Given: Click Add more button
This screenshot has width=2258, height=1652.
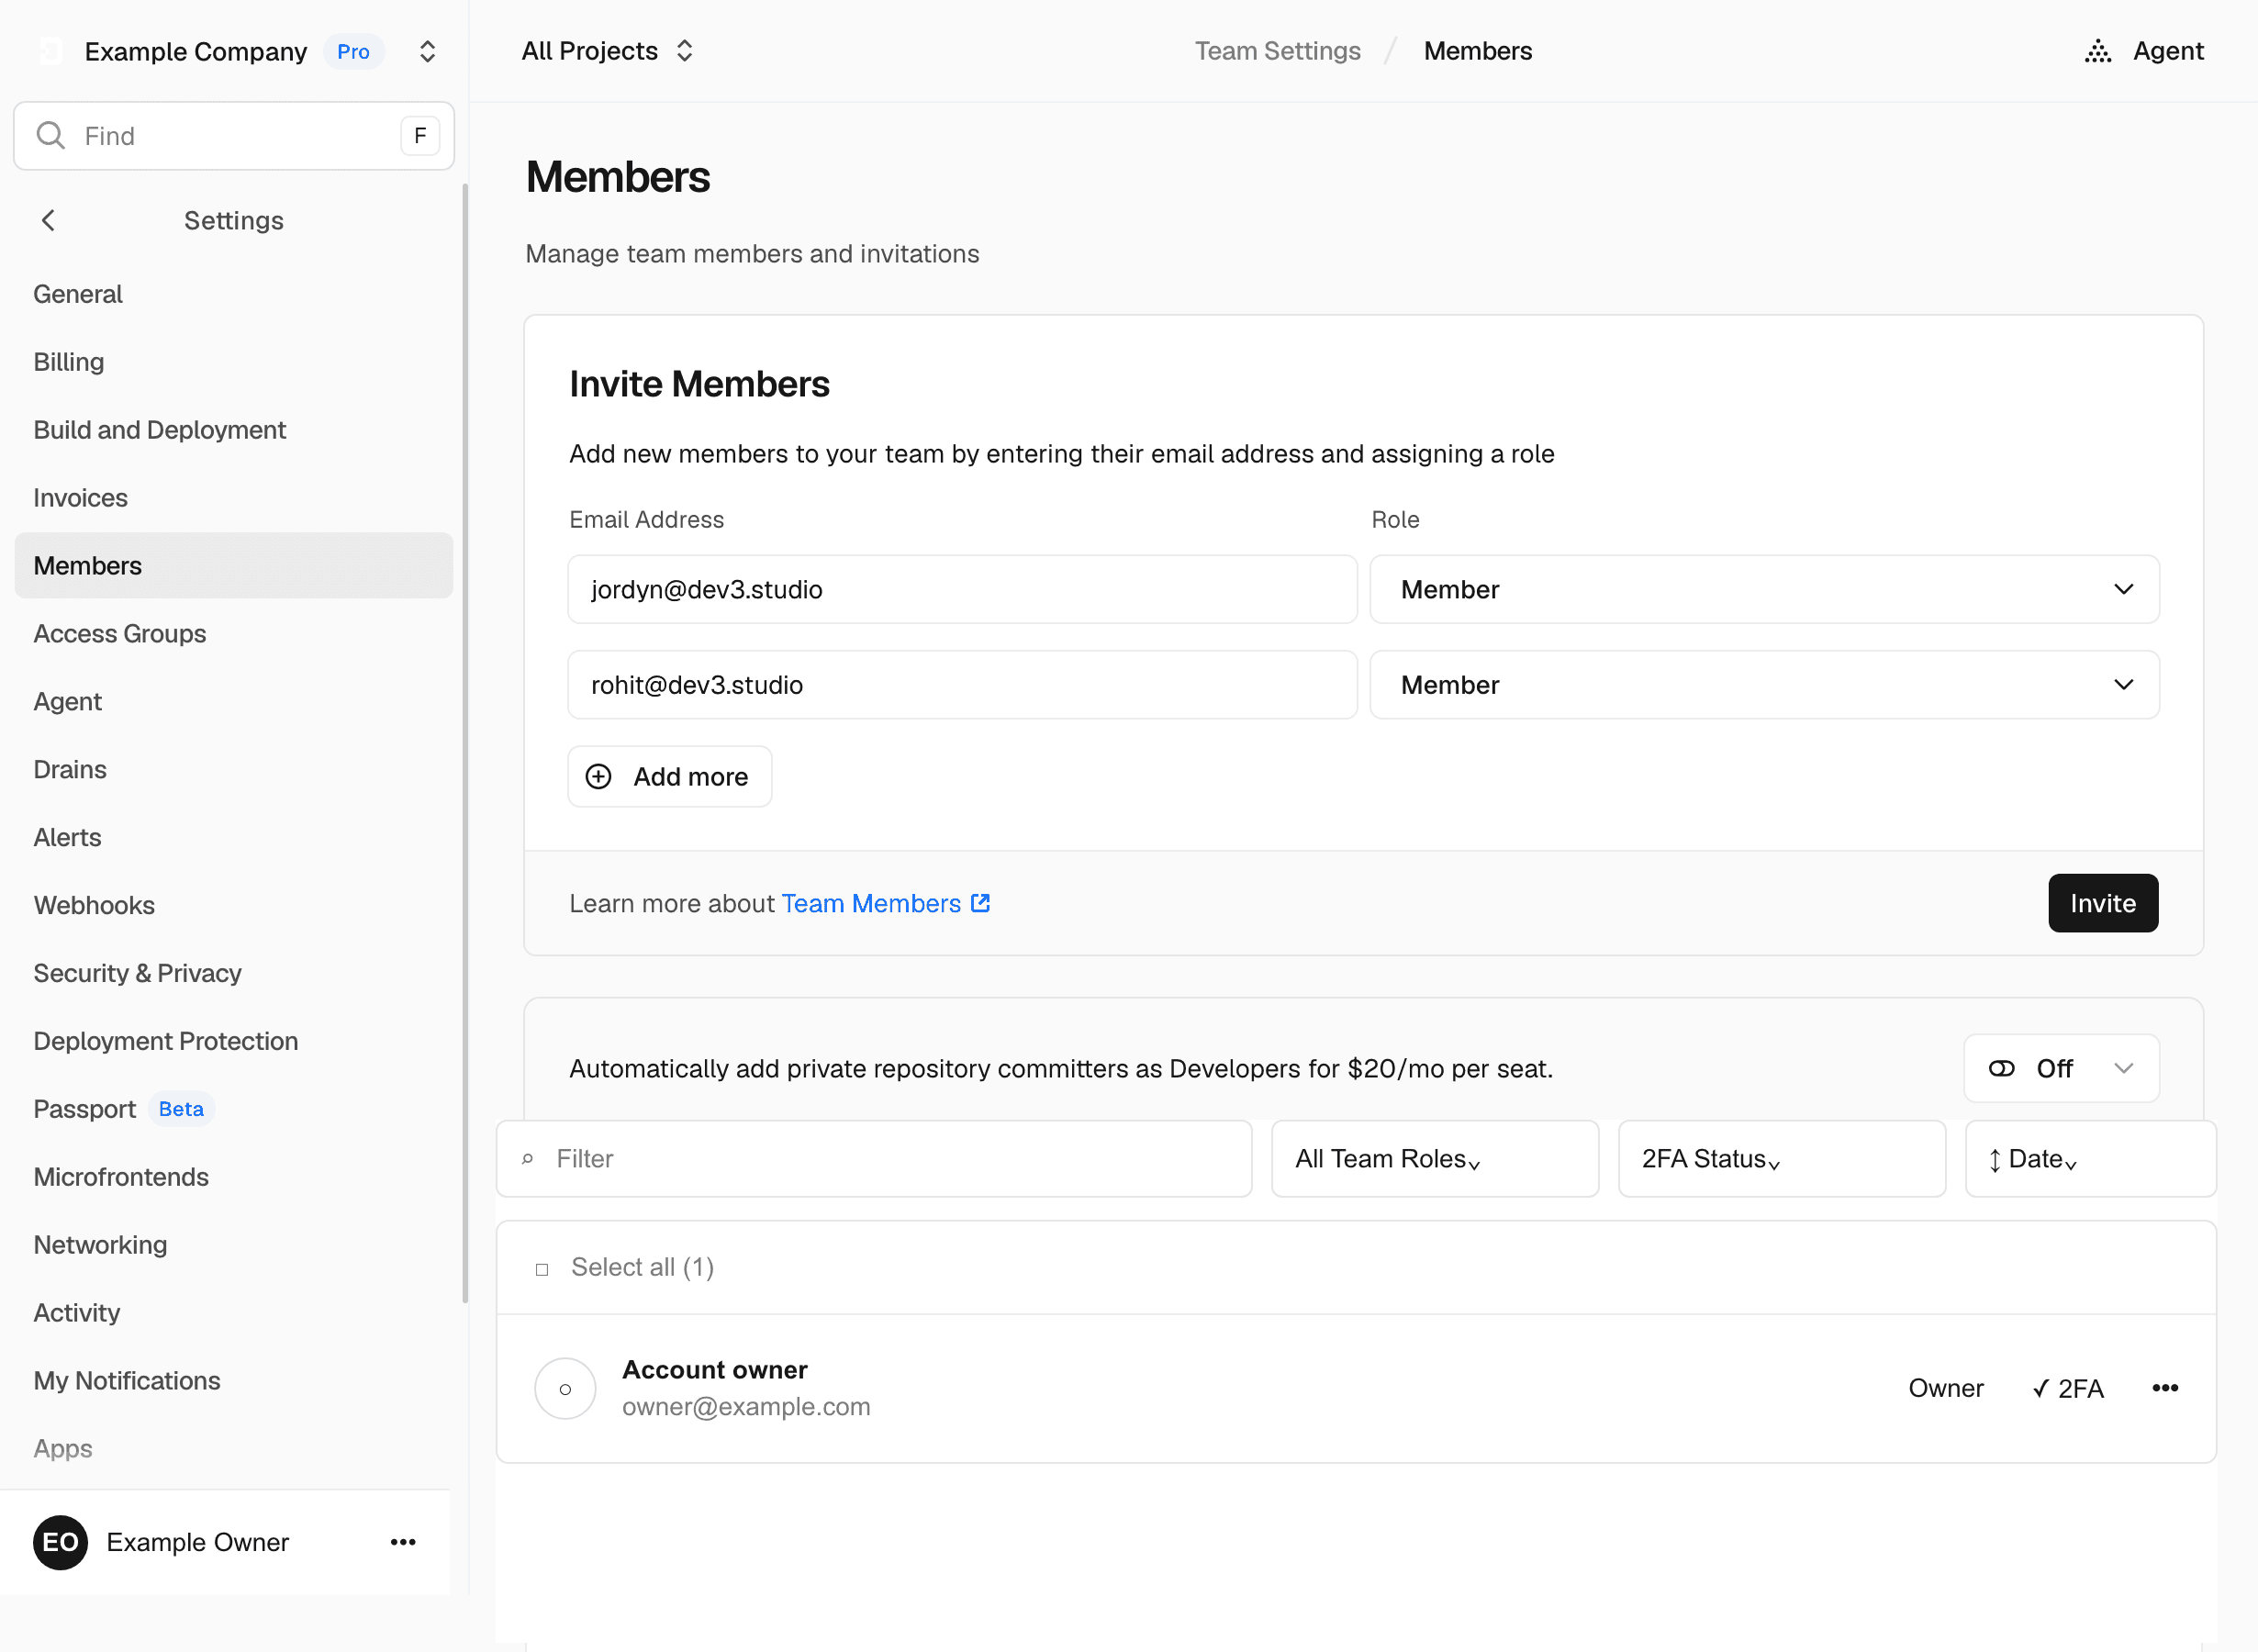Looking at the screenshot, I should pos(670,776).
